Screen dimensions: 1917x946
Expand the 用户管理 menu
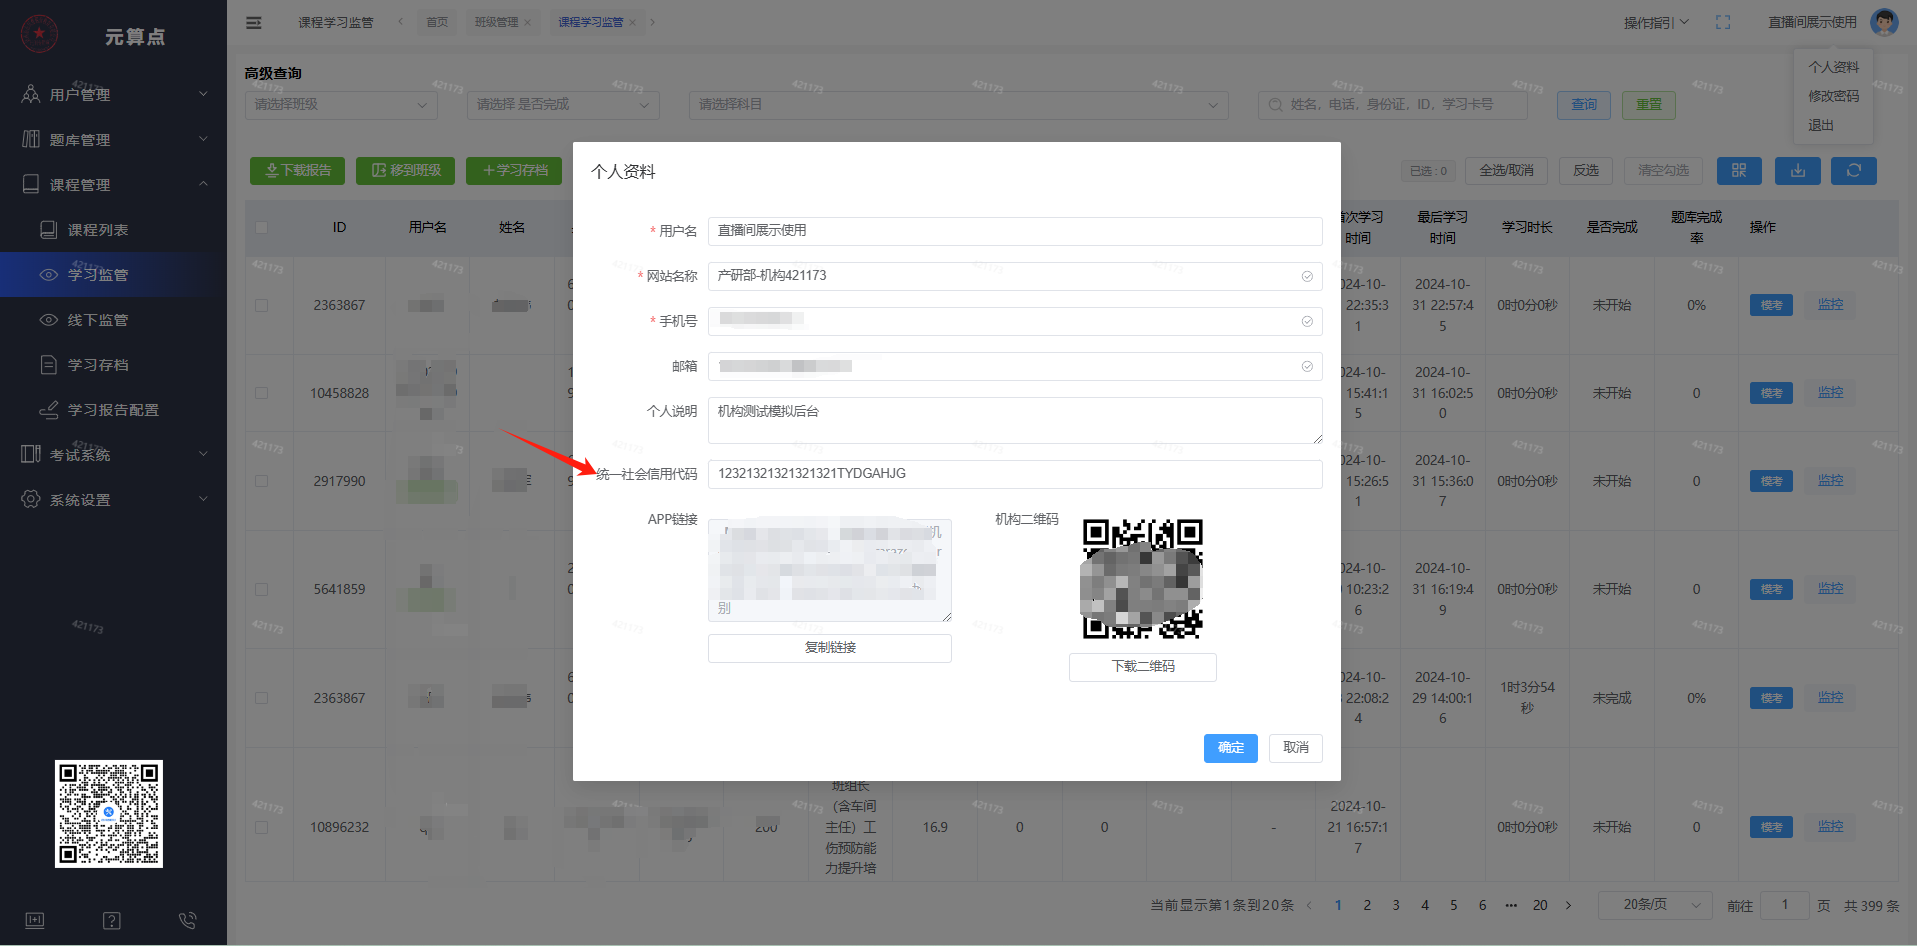(x=113, y=94)
